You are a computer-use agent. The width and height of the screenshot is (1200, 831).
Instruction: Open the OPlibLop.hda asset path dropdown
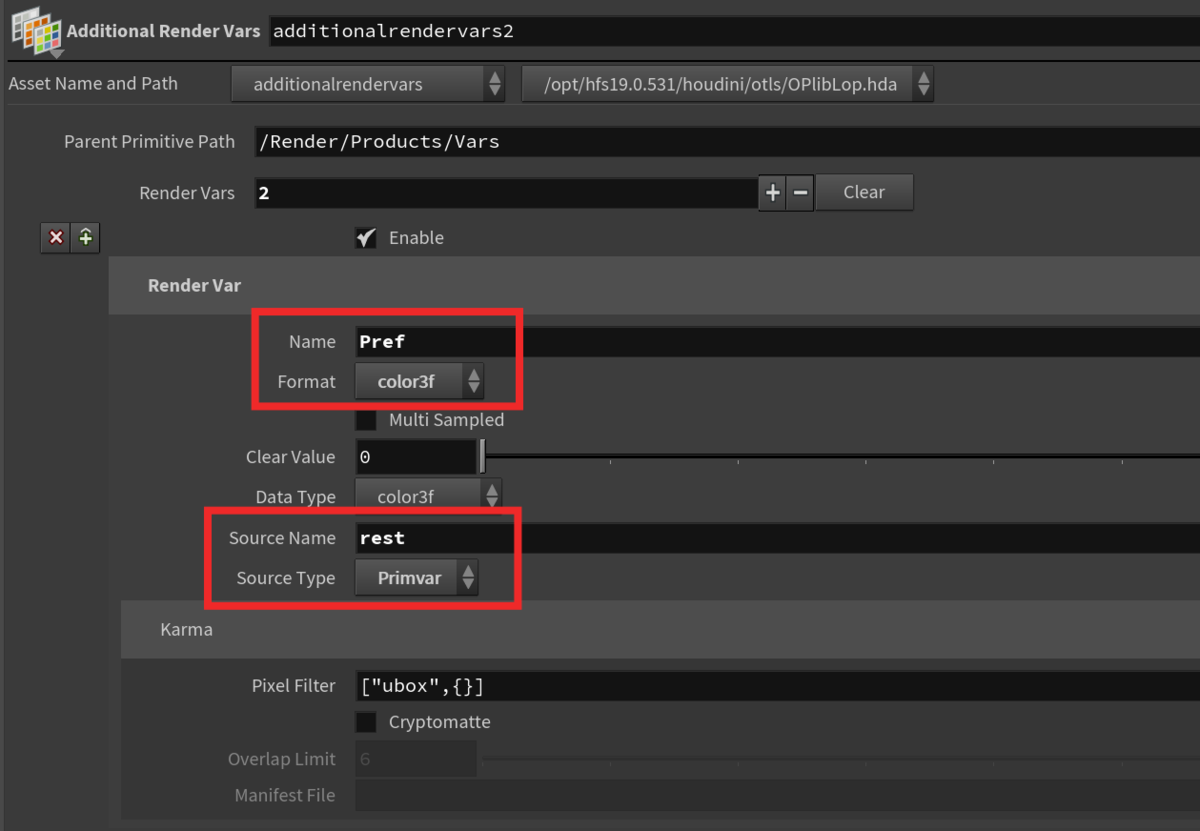coord(728,84)
